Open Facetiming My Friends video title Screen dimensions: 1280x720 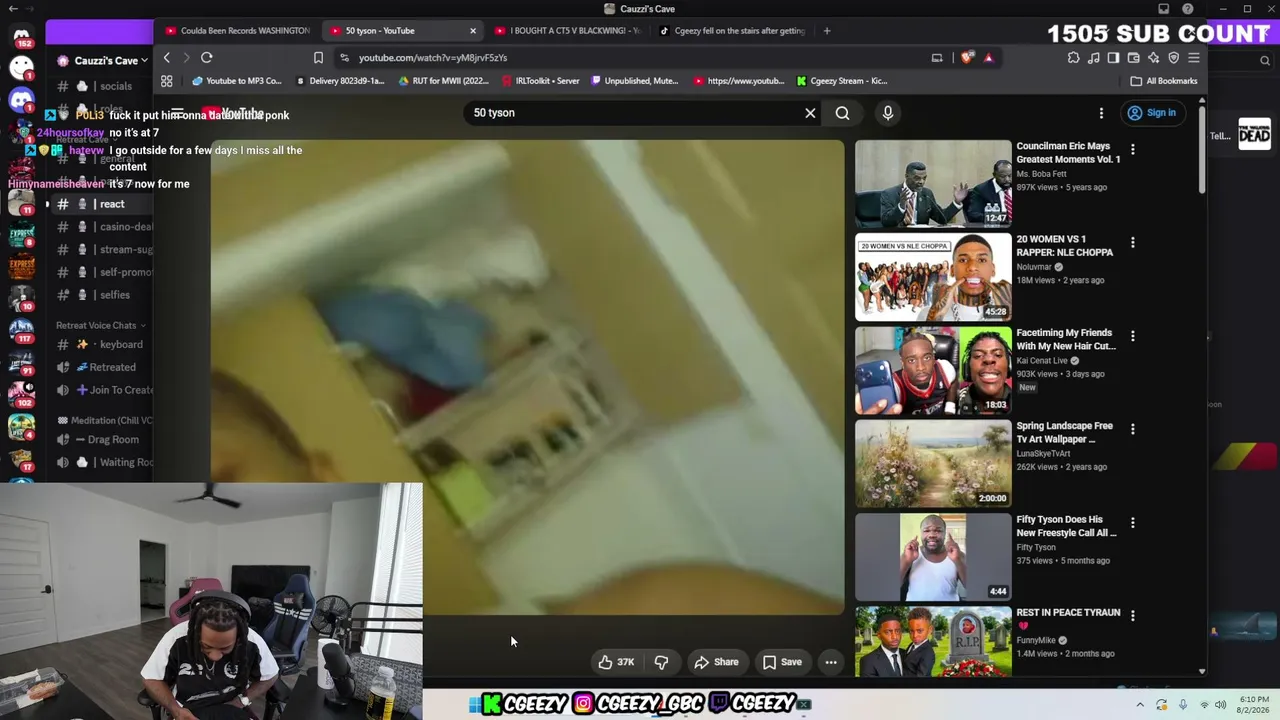[1066, 339]
